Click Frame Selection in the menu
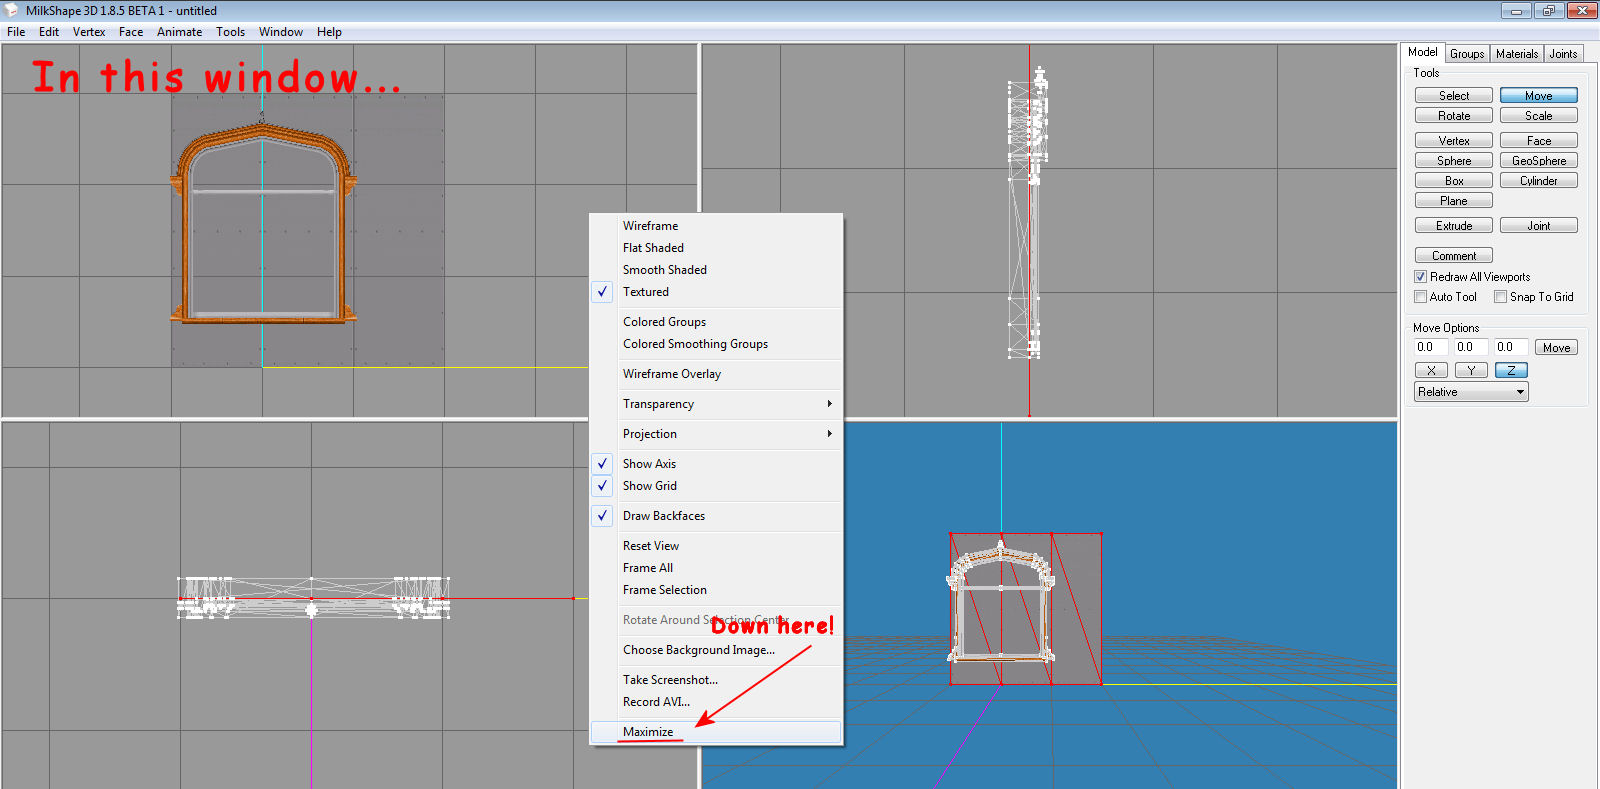Viewport: 1600px width, 789px height. (x=716, y=590)
